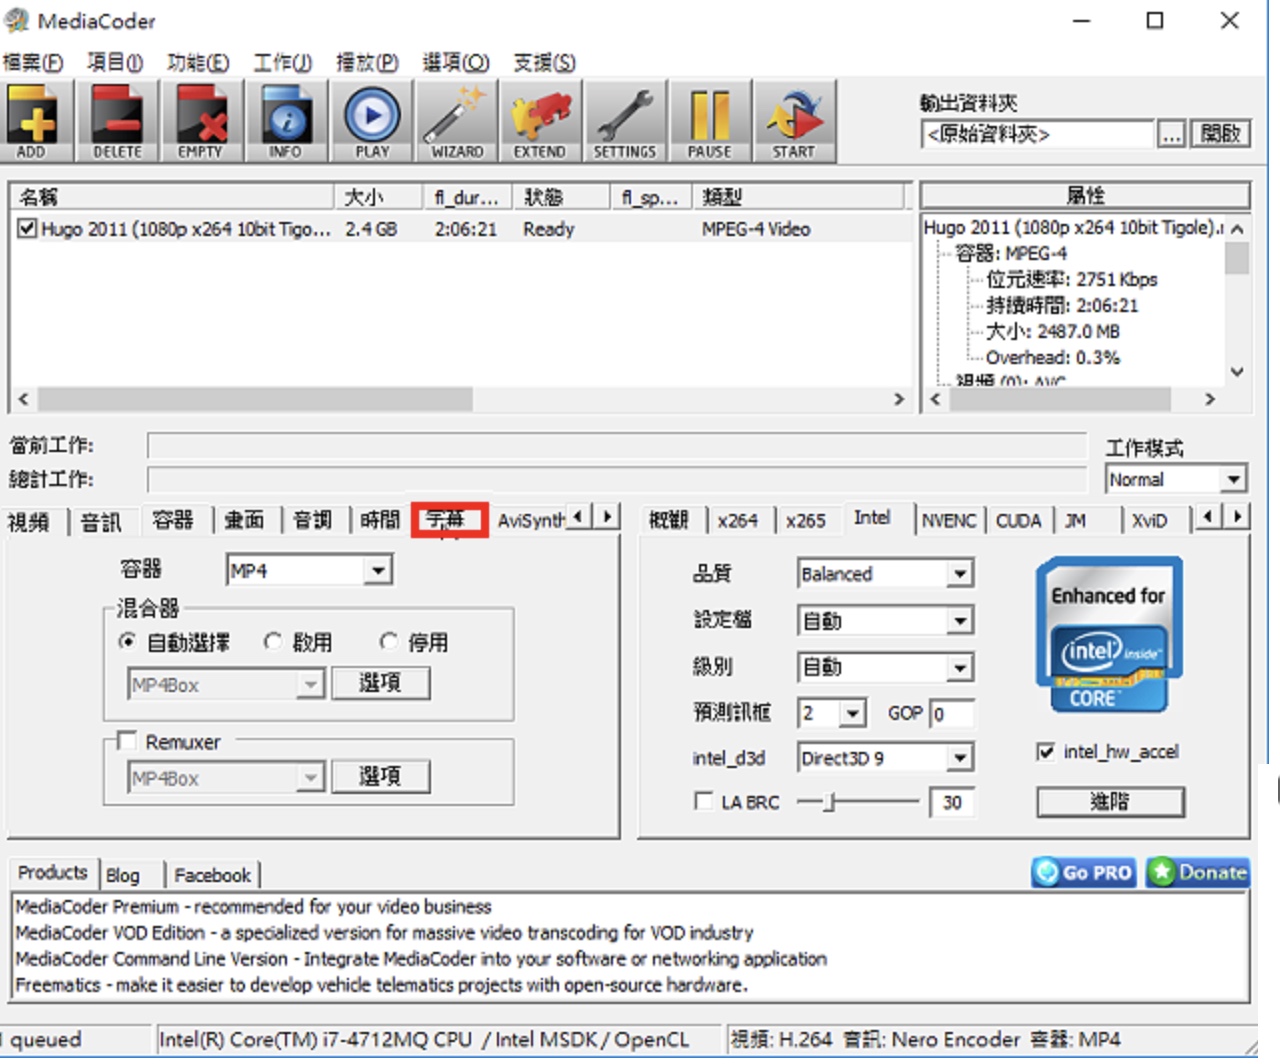Open the 播放(P) menu
Image resolution: width=1280 pixels, height=1064 pixels.
(367, 63)
